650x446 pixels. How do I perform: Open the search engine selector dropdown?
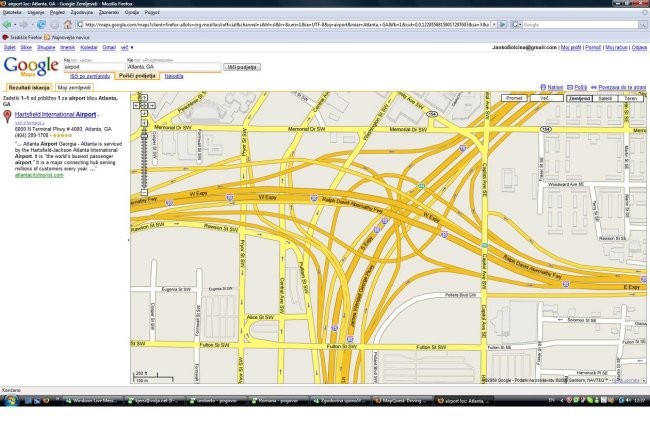[x=516, y=25]
